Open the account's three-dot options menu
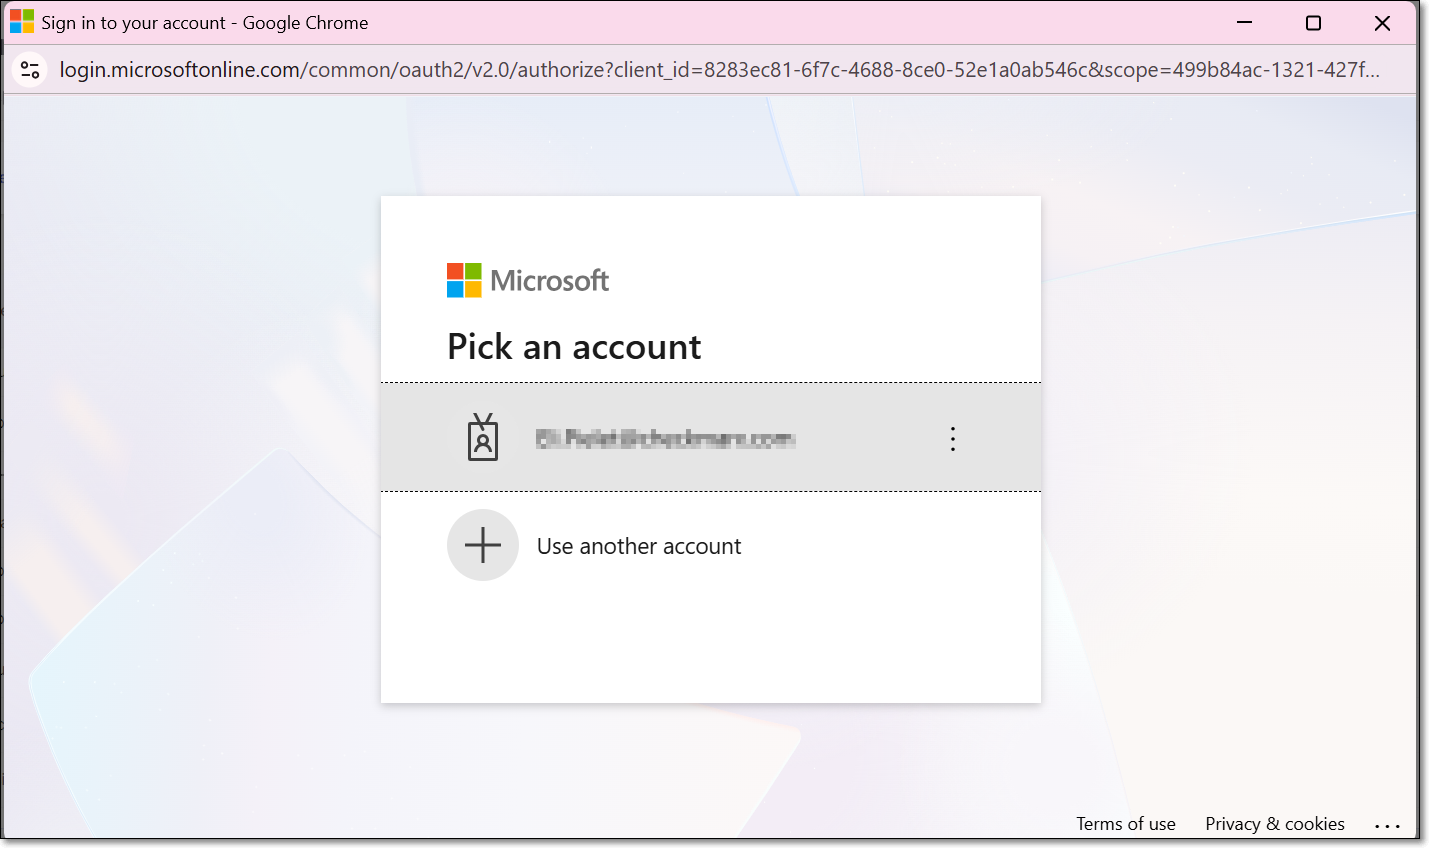 coord(952,439)
